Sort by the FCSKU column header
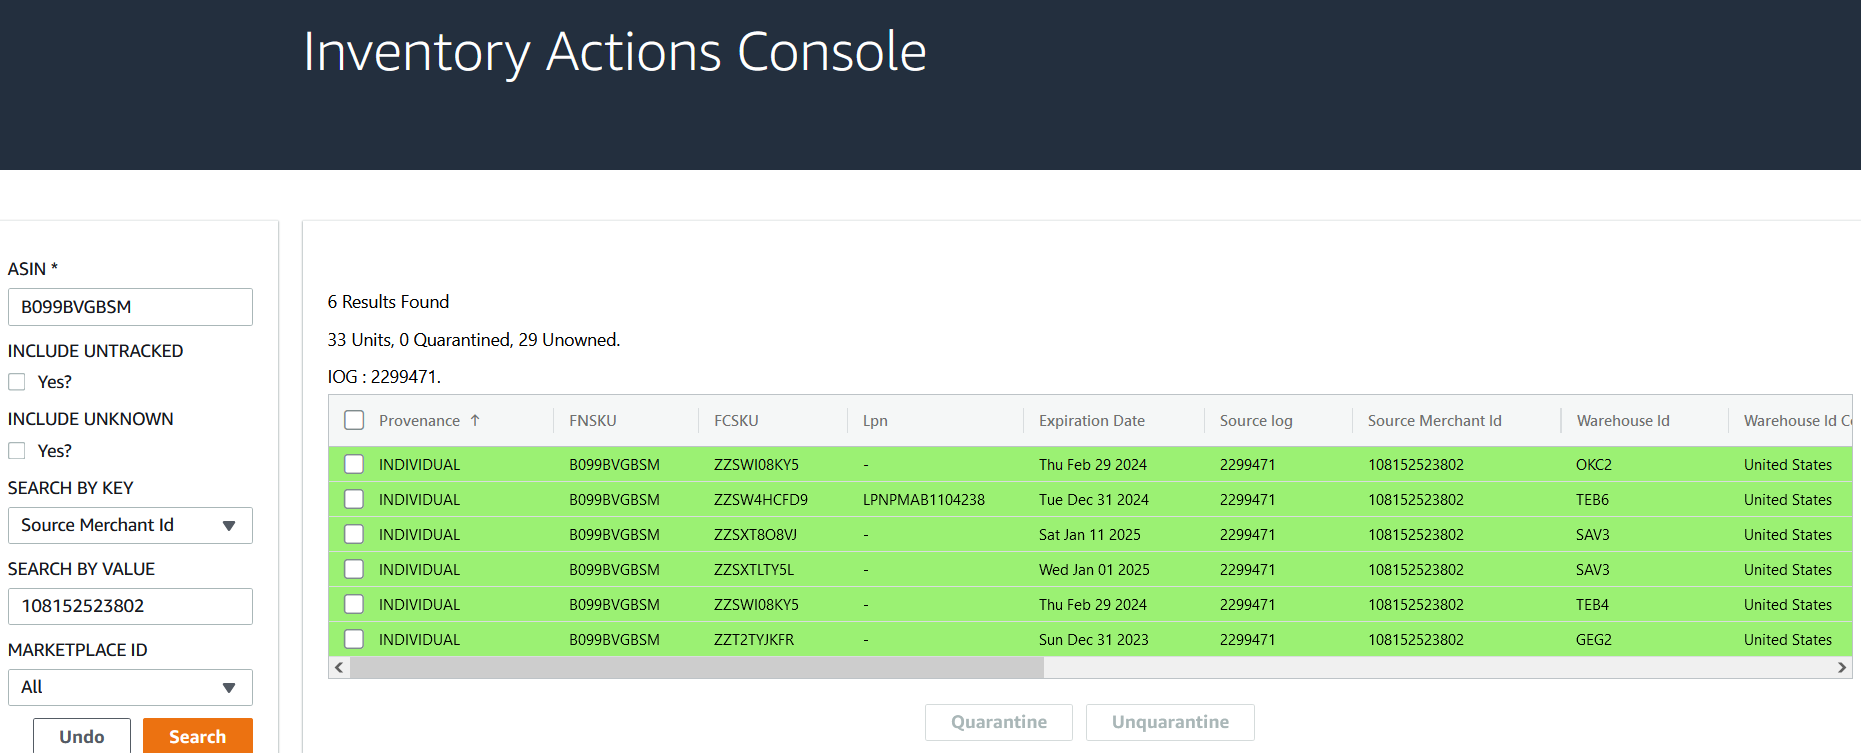This screenshot has width=1861, height=753. click(x=736, y=421)
